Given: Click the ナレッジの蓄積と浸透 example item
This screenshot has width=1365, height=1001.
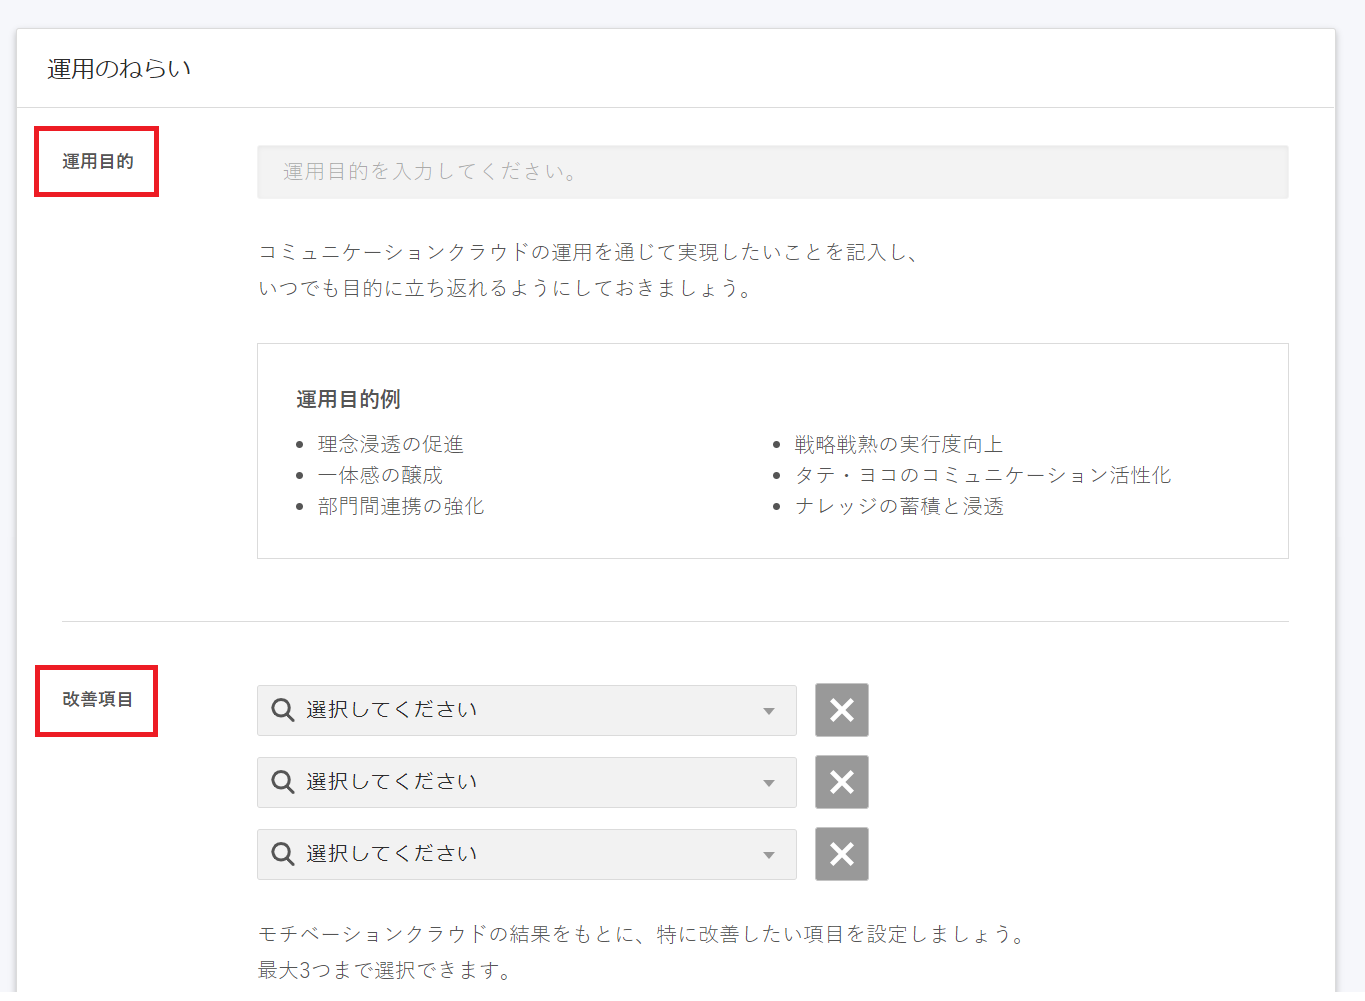Looking at the screenshot, I should coord(898,506).
